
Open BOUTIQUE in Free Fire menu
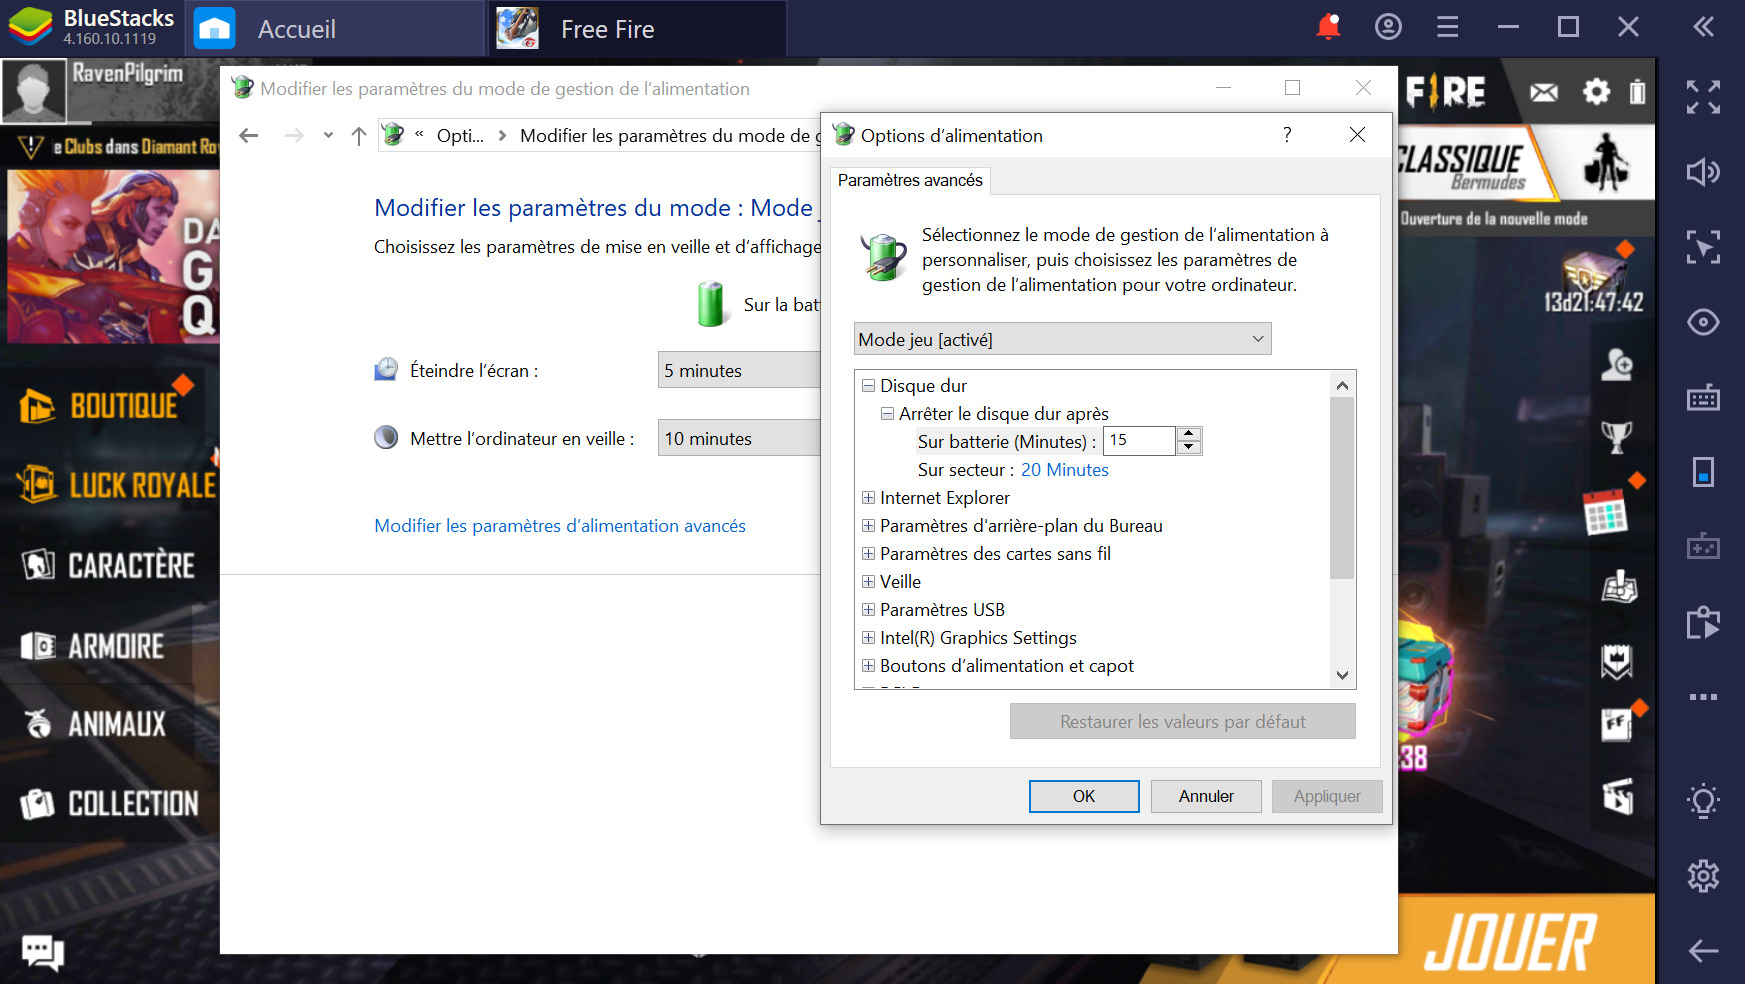(98, 405)
